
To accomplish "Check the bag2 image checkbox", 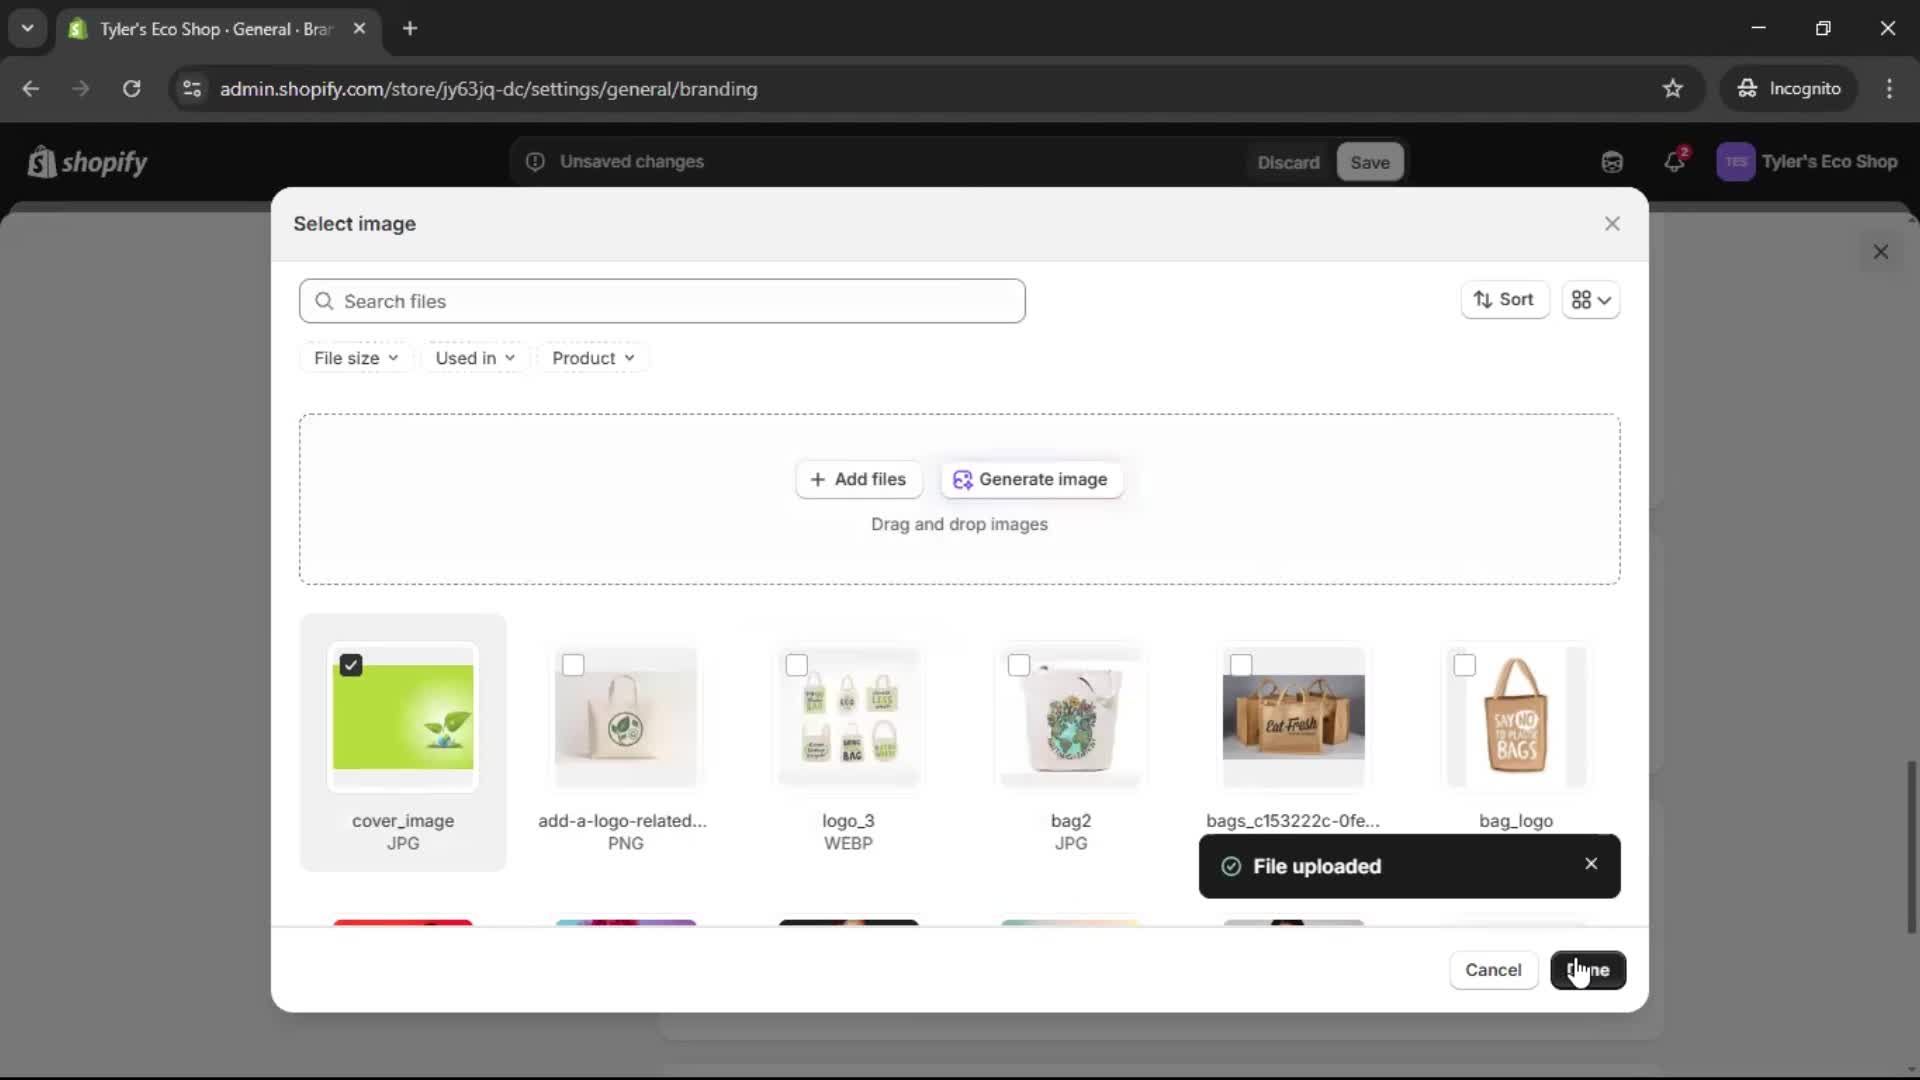I will [x=1019, y=666].
